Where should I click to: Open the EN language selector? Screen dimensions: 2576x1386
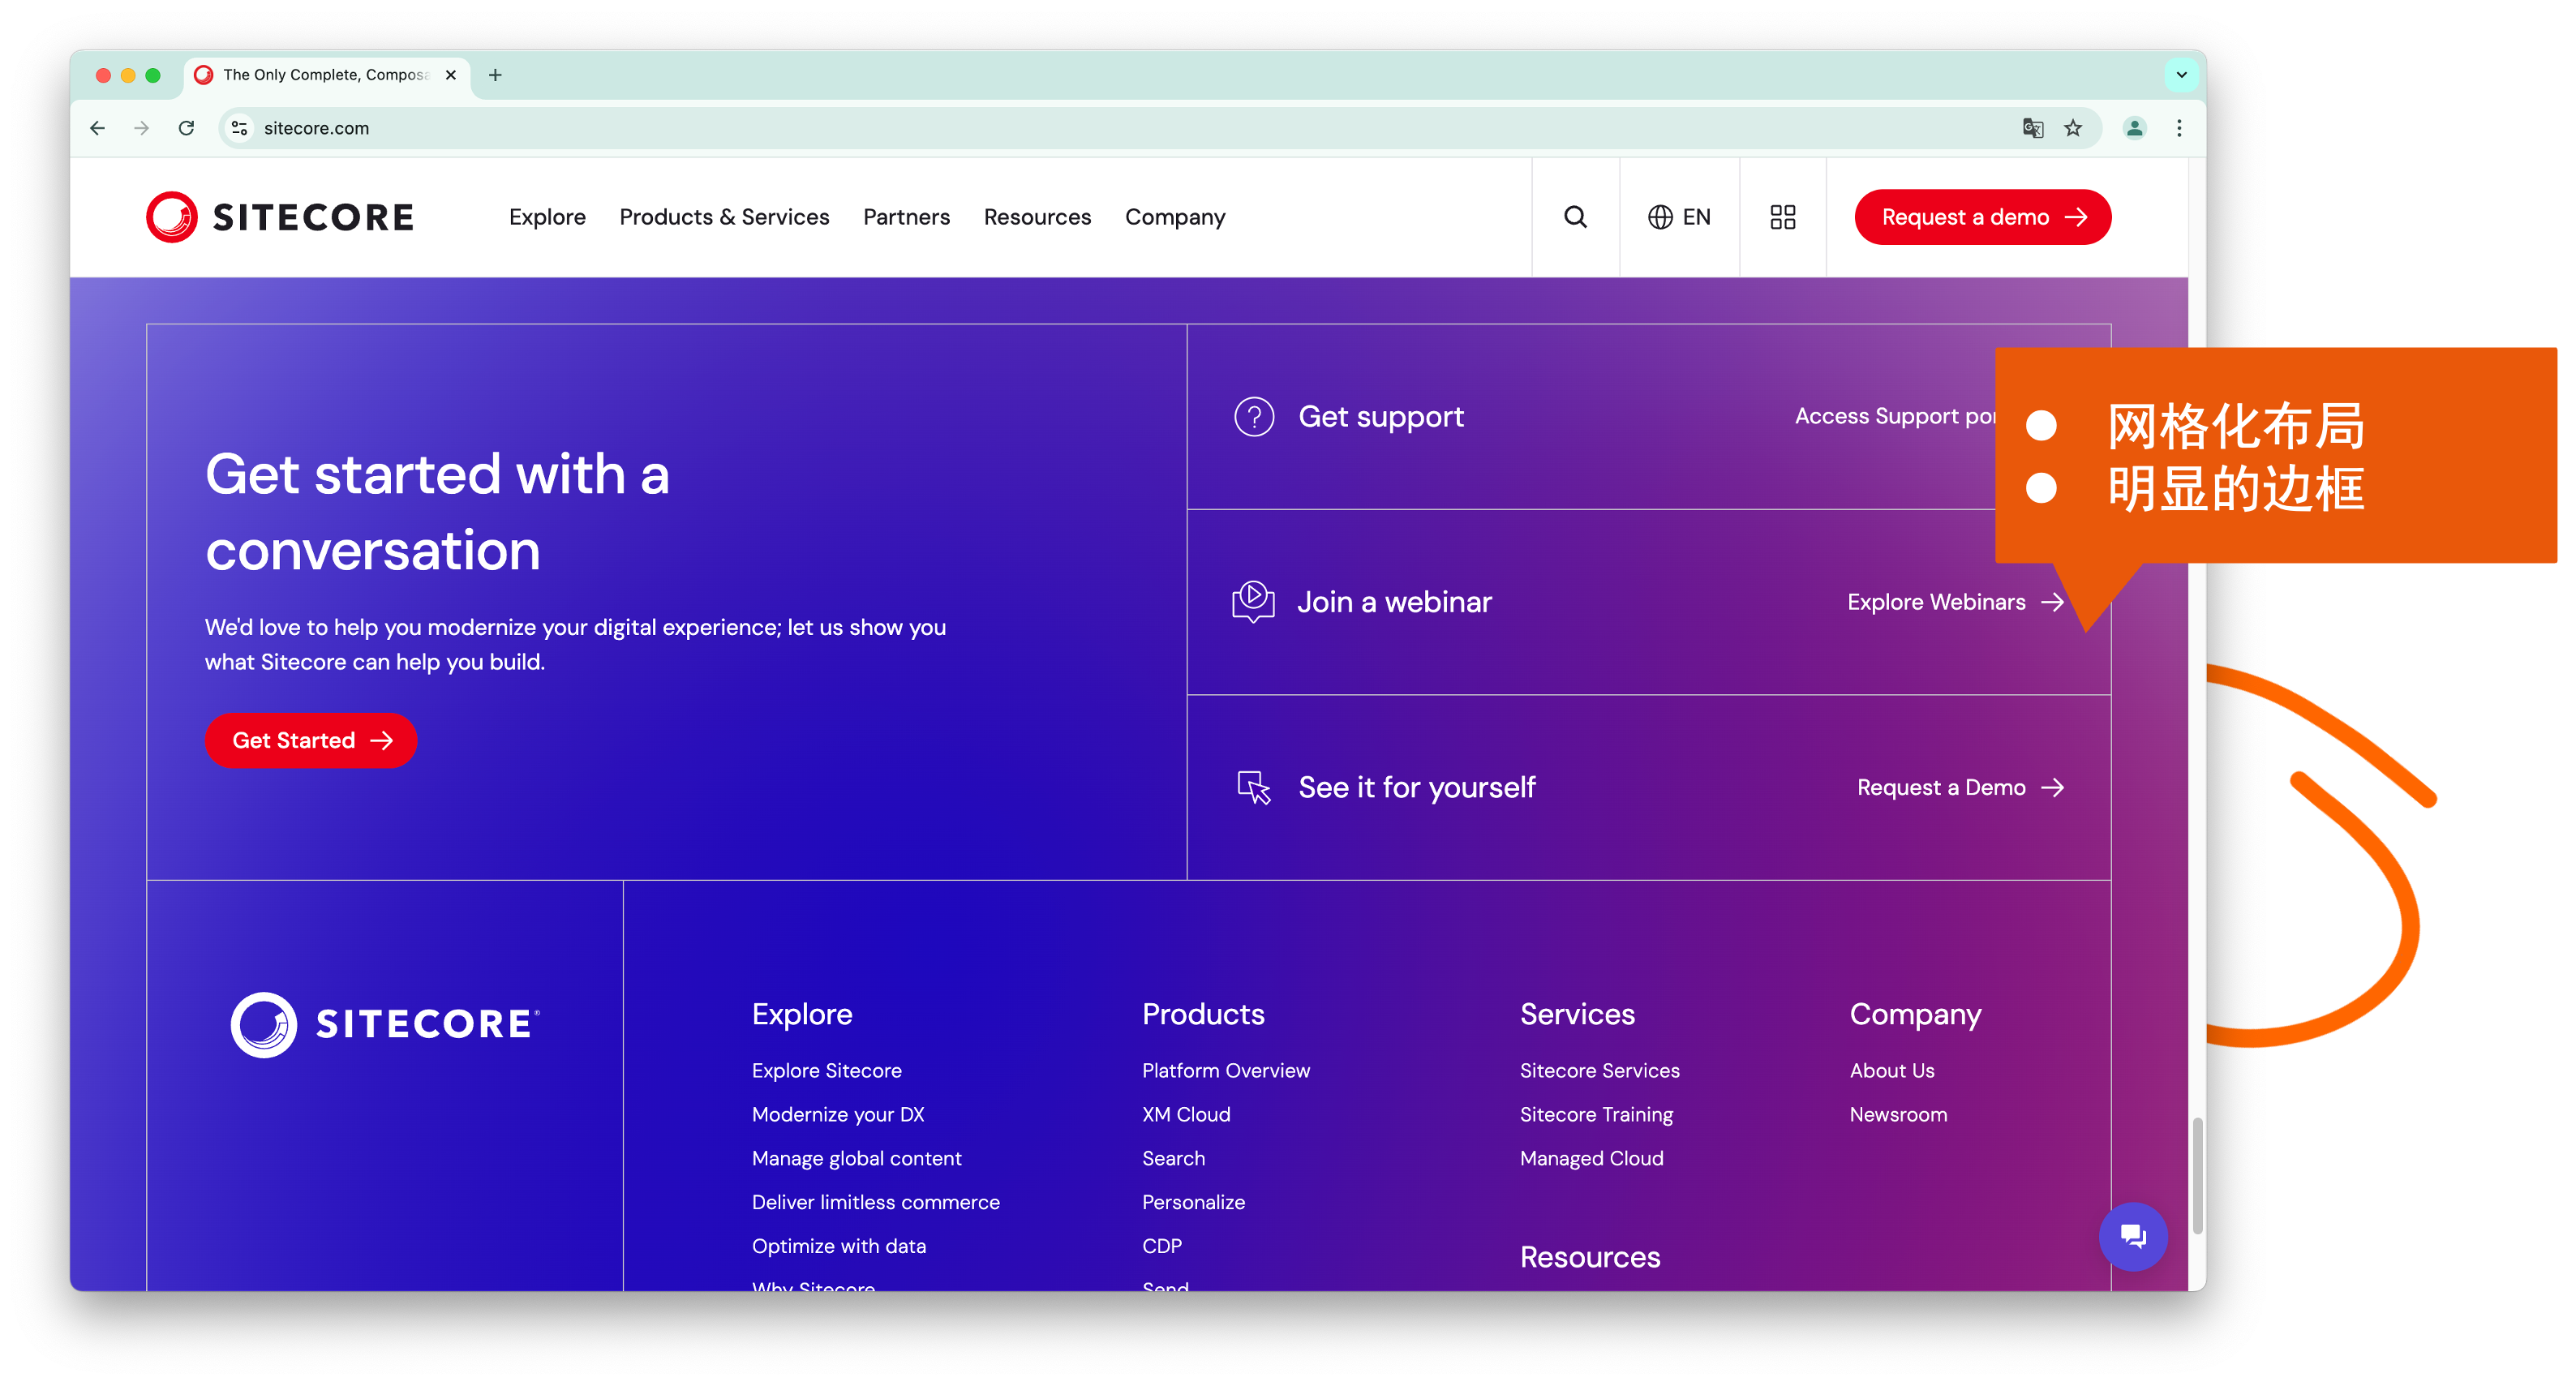click(1679, 217)
